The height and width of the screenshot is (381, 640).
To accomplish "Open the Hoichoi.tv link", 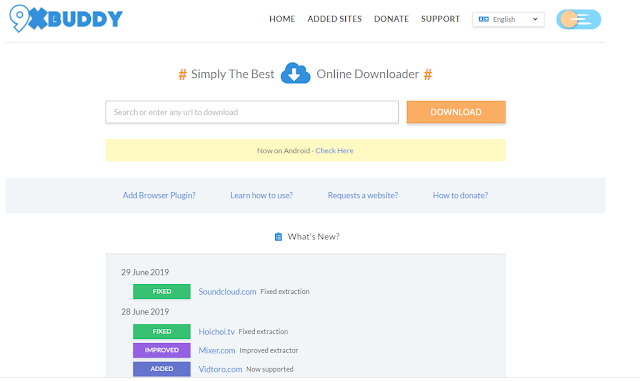I will (216, 332).
